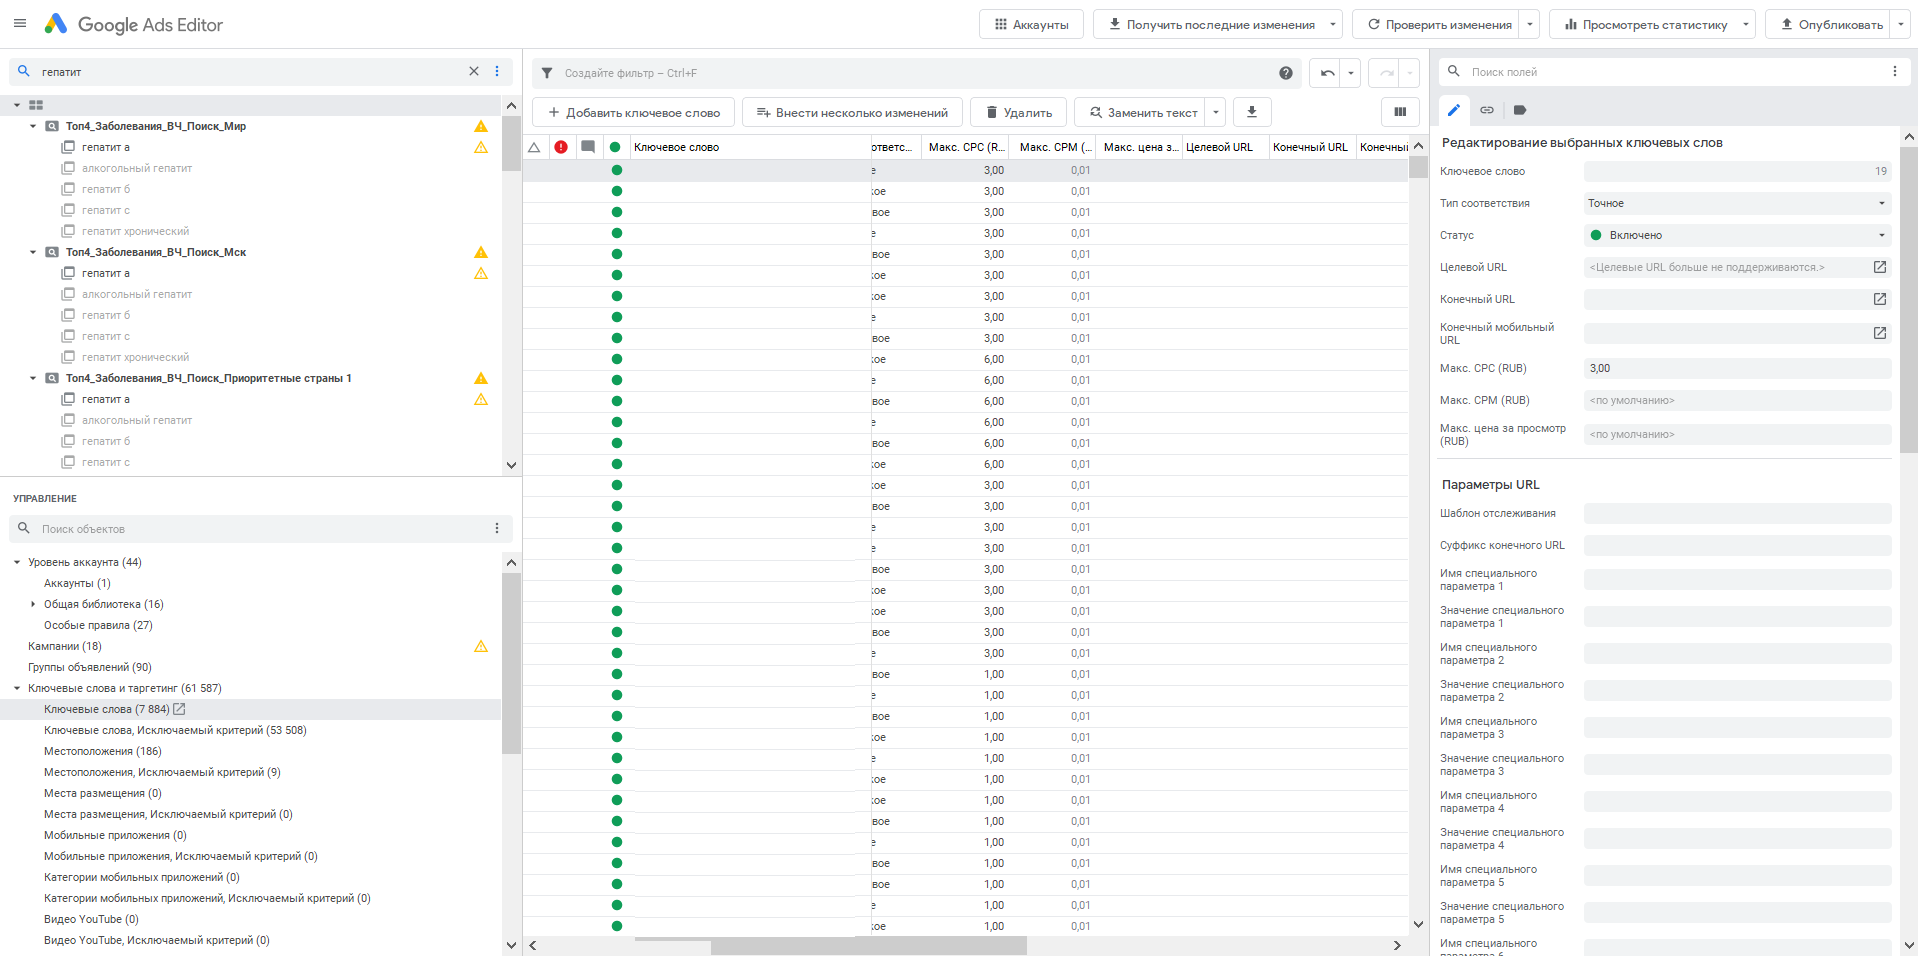Click the errors column header icon

pos(561,147)
